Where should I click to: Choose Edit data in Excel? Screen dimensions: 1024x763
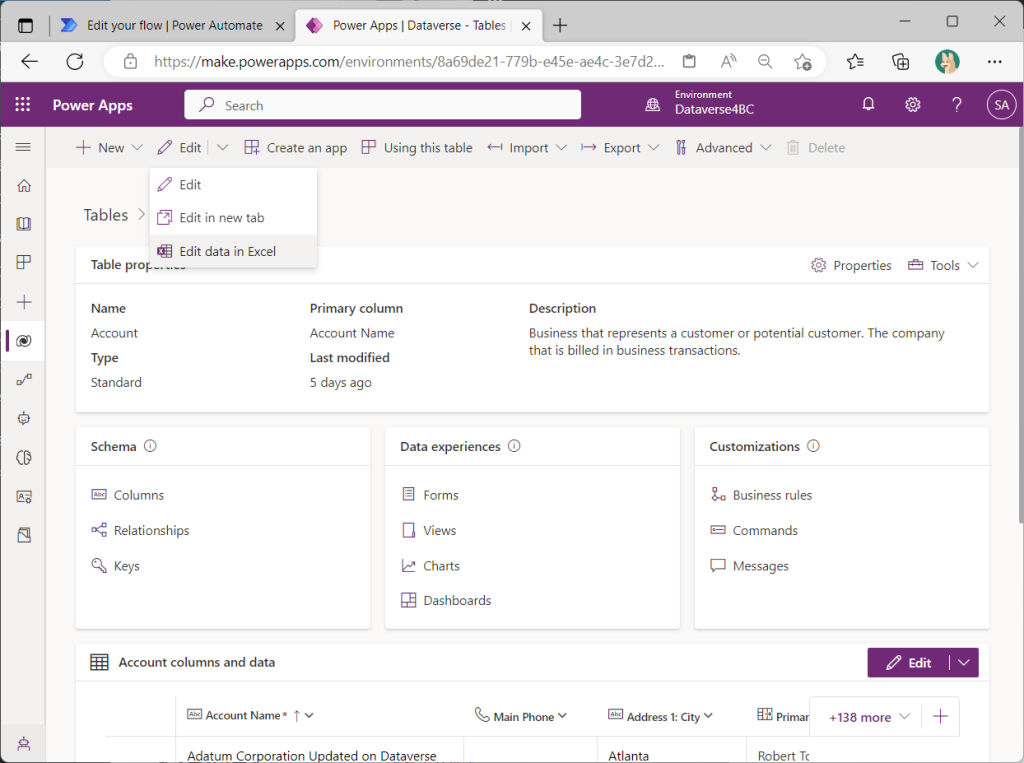pos(233,252)
